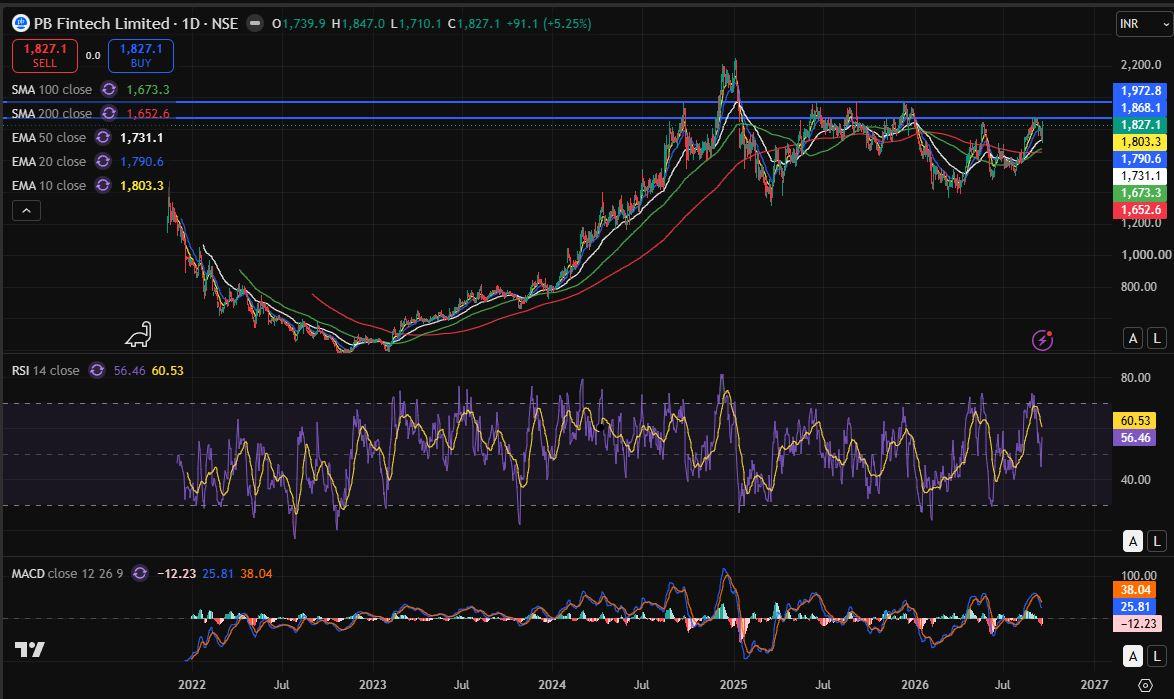Click the 1,868.1 price label on axis
The image size is (1174, 699).
click(1140, 108)
